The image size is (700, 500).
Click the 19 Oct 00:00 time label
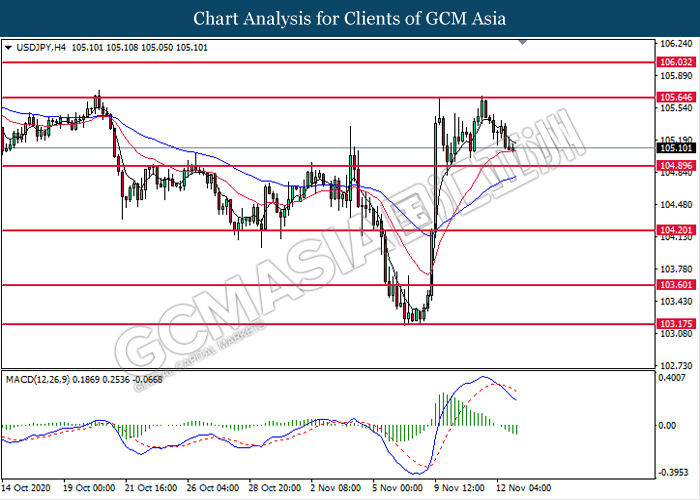(88, 488)
